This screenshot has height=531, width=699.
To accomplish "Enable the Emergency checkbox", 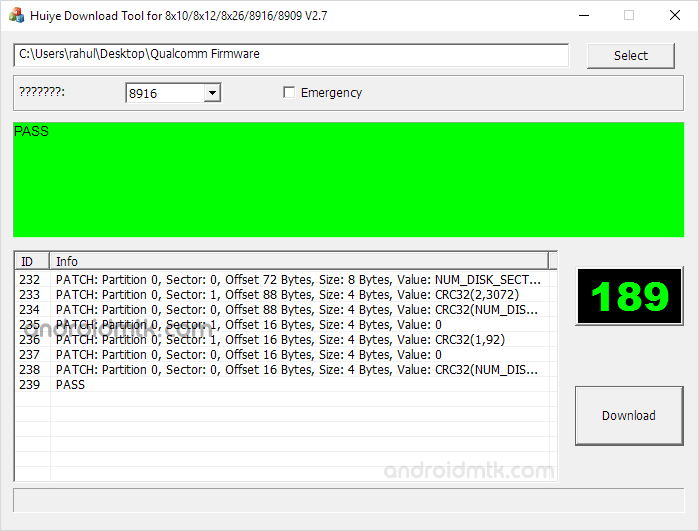I will click(x=290, y=93).
